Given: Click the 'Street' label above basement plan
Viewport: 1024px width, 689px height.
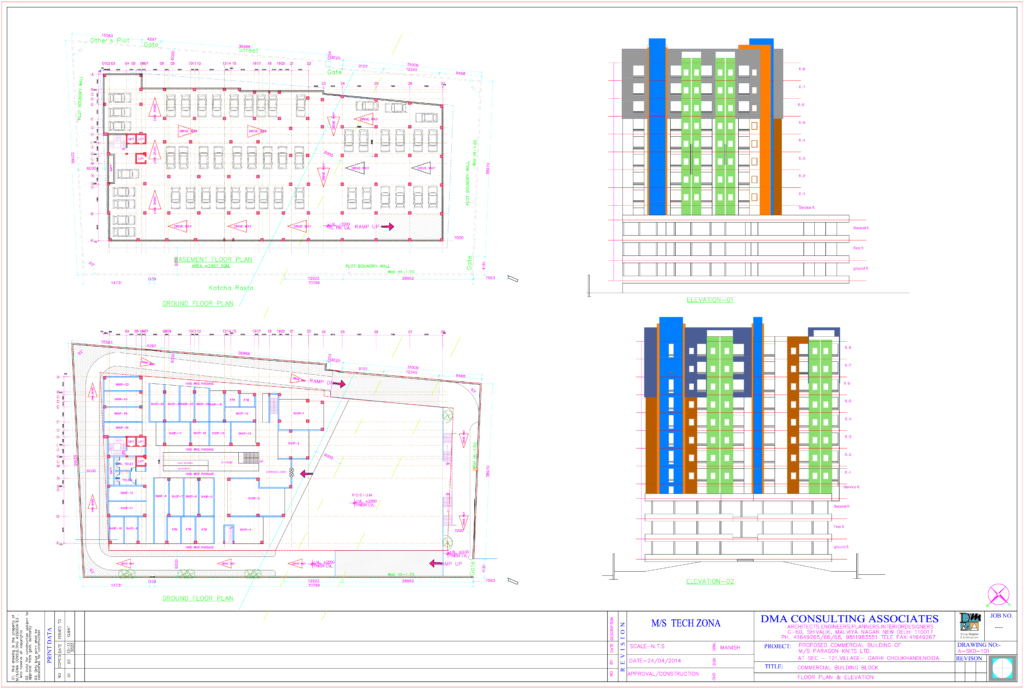Looking at the screenshot, I should pos(248,50).
